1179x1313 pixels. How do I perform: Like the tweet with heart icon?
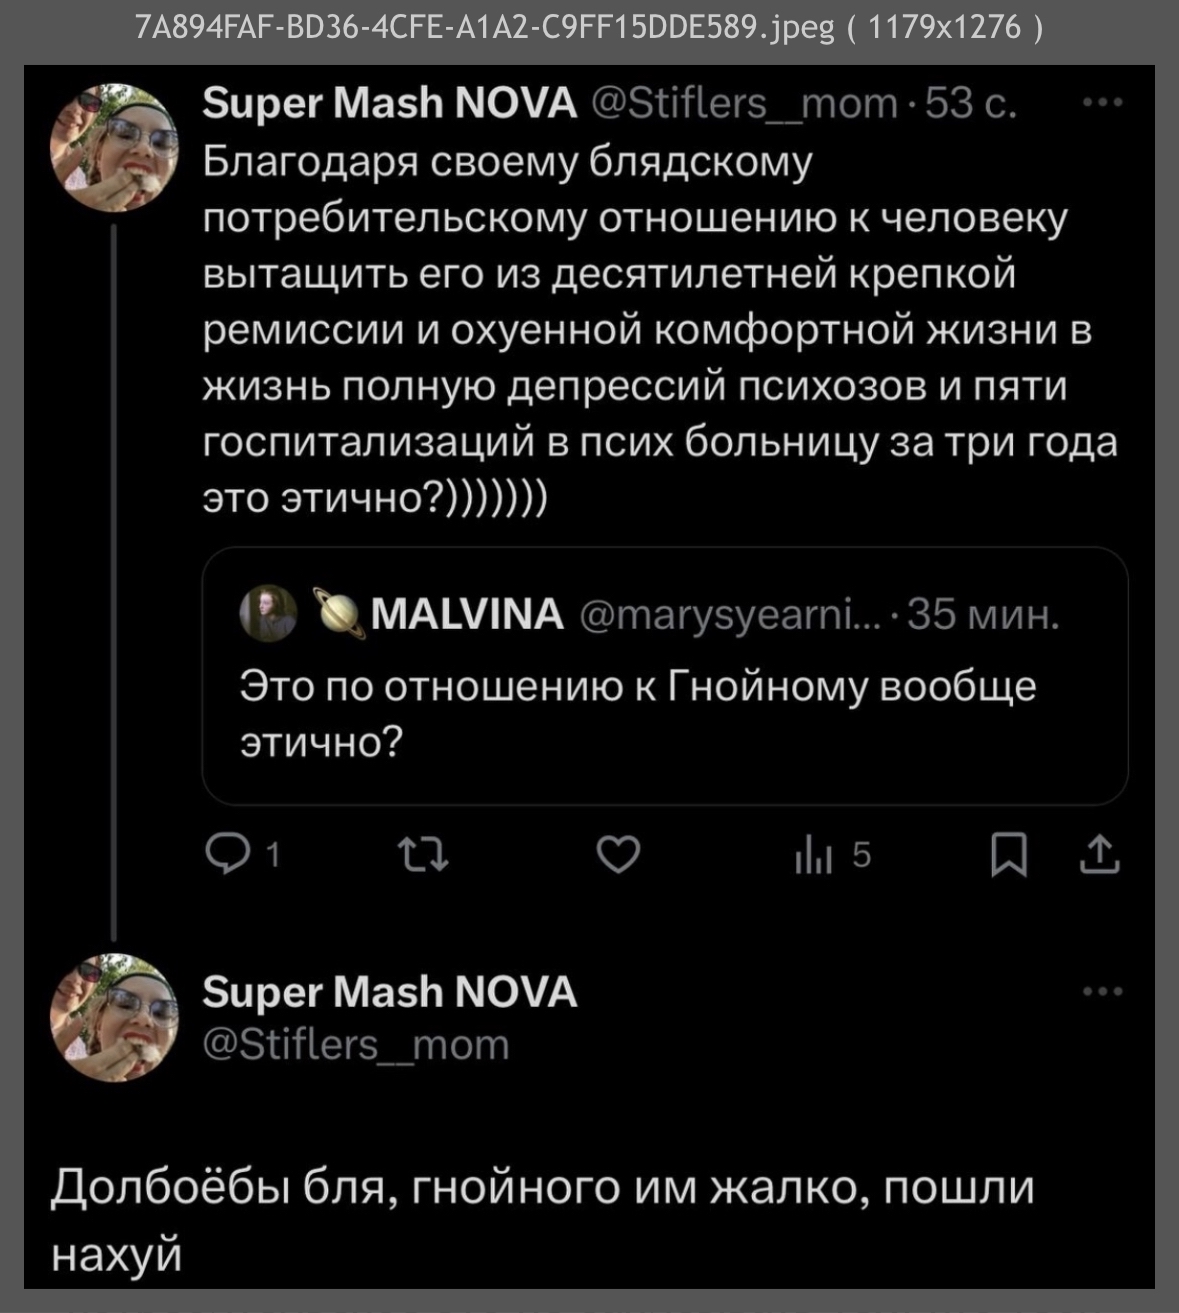[618, 855]
